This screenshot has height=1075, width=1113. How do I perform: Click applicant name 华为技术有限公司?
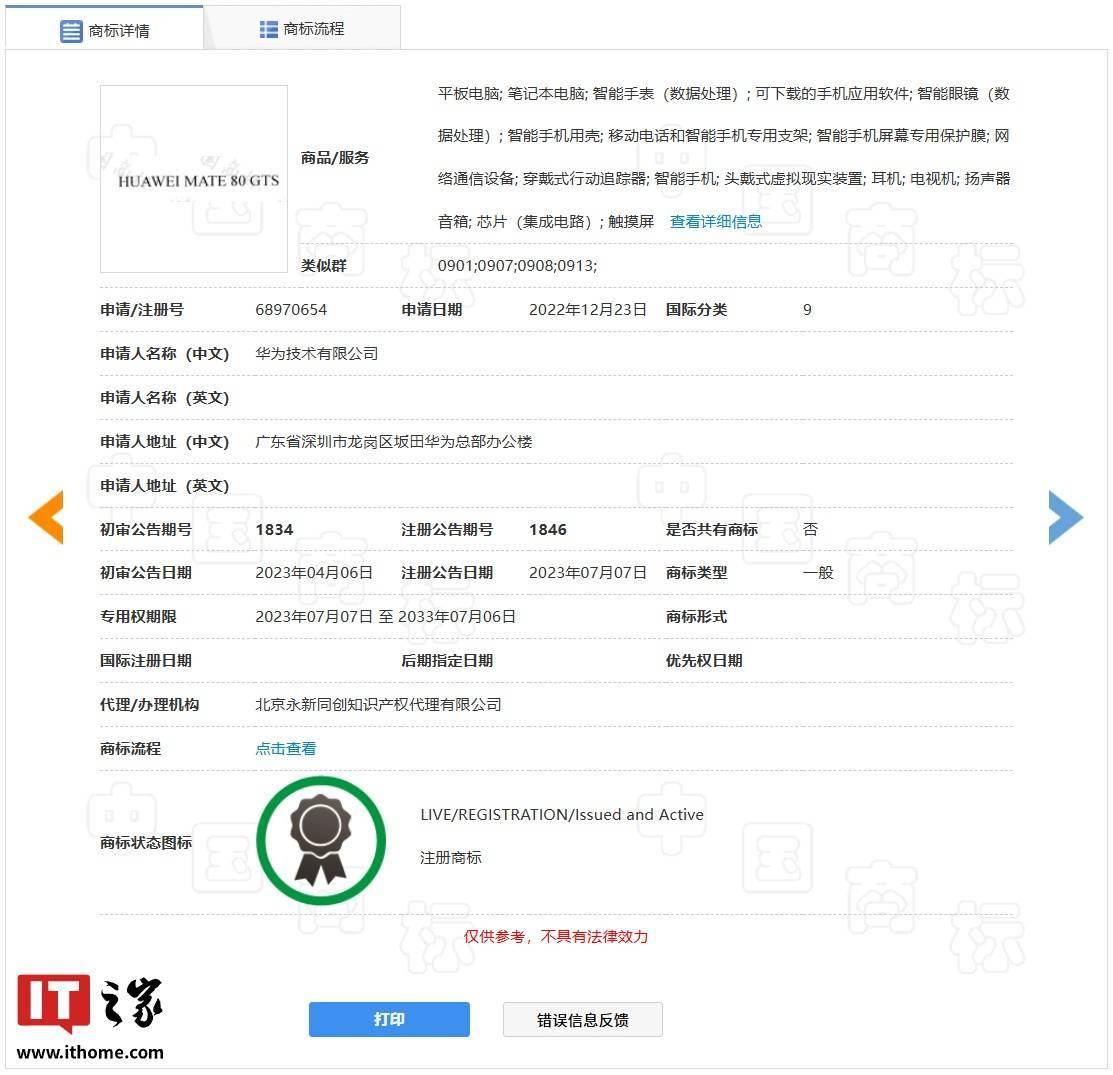coord(316,354)
